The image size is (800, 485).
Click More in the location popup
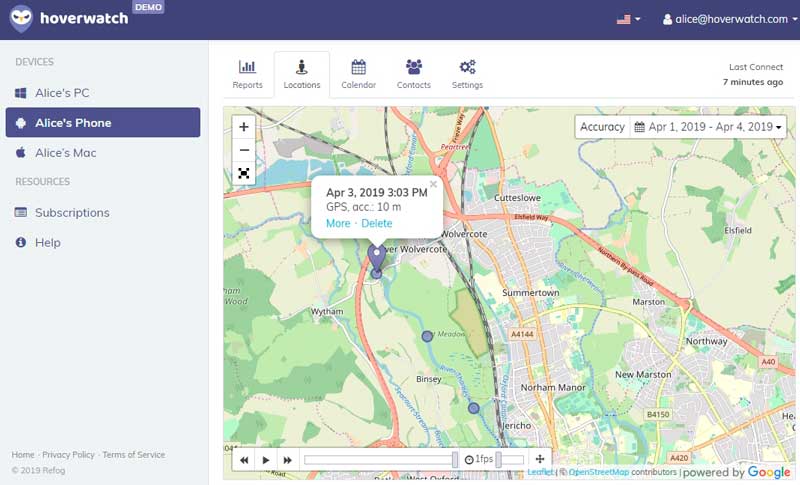click(x=338, y=223)
